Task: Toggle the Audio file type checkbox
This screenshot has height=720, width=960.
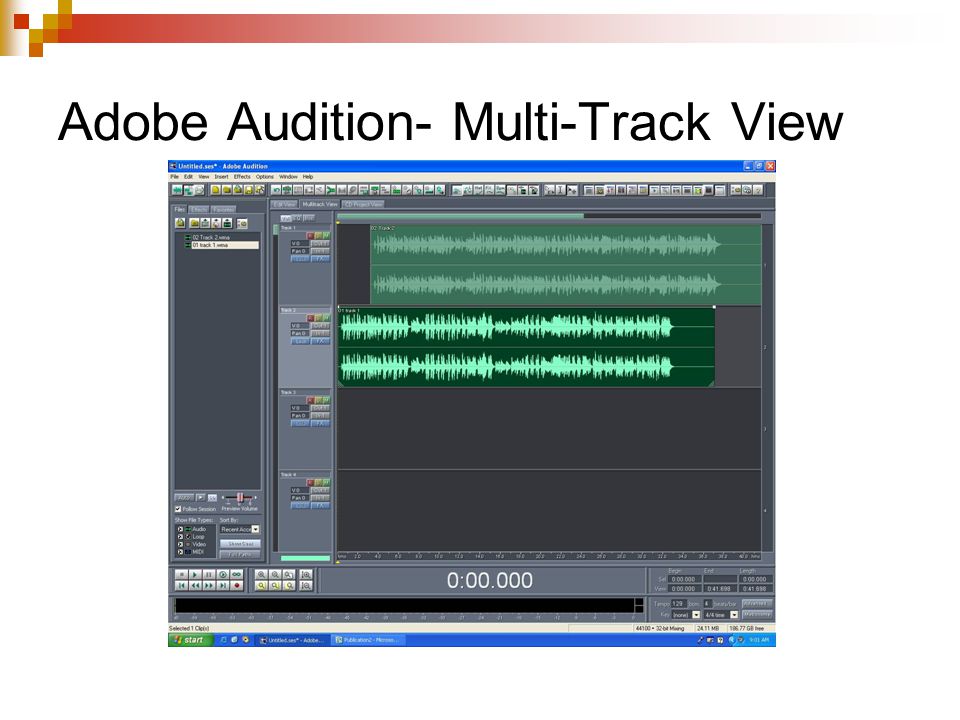Action: [x=181, y=529]
